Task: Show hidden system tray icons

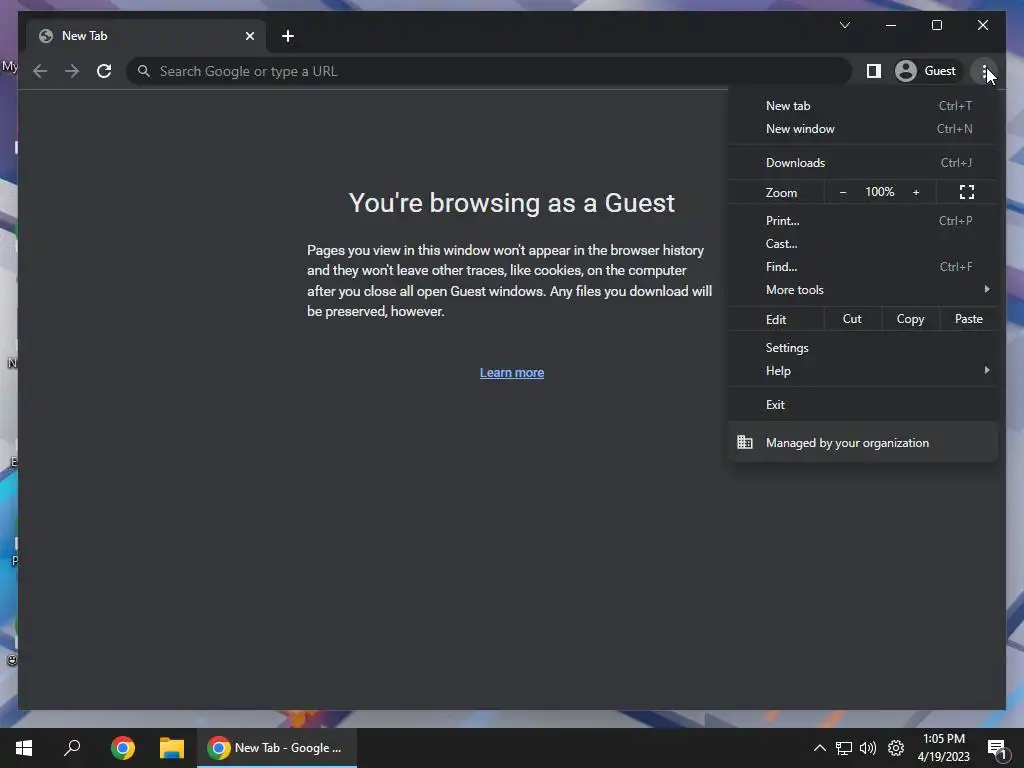Action: tap(819, 748)
